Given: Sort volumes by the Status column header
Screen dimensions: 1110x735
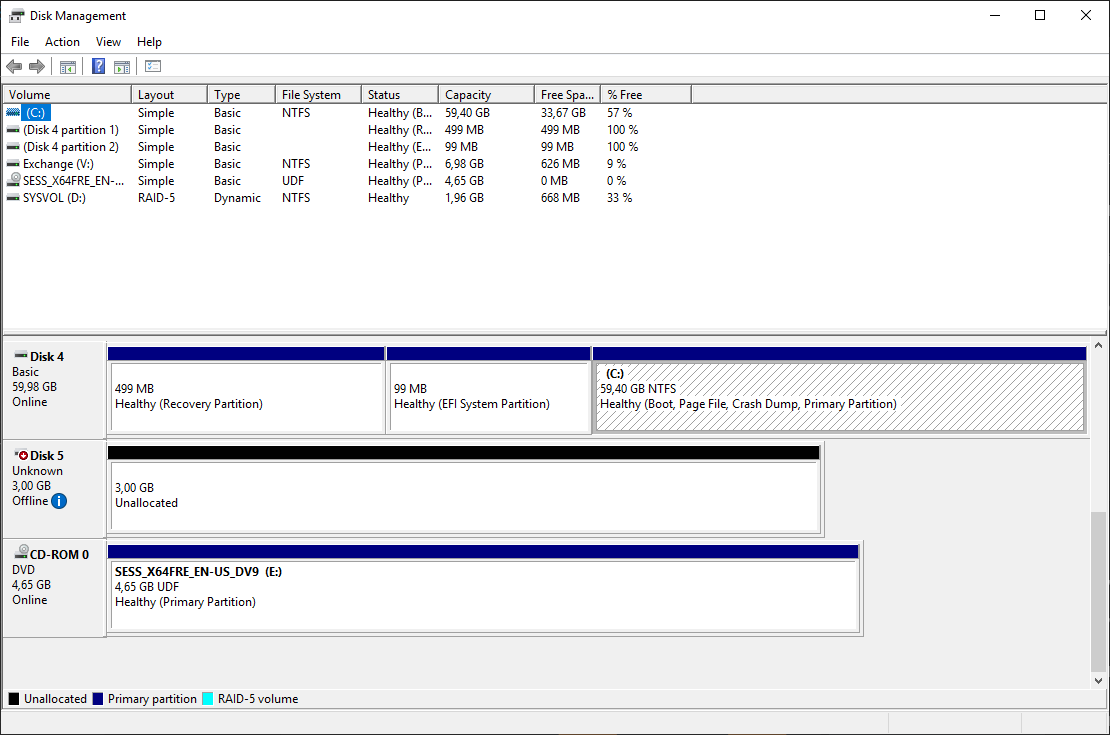Looking at the screenshot, I should point(399,93).
